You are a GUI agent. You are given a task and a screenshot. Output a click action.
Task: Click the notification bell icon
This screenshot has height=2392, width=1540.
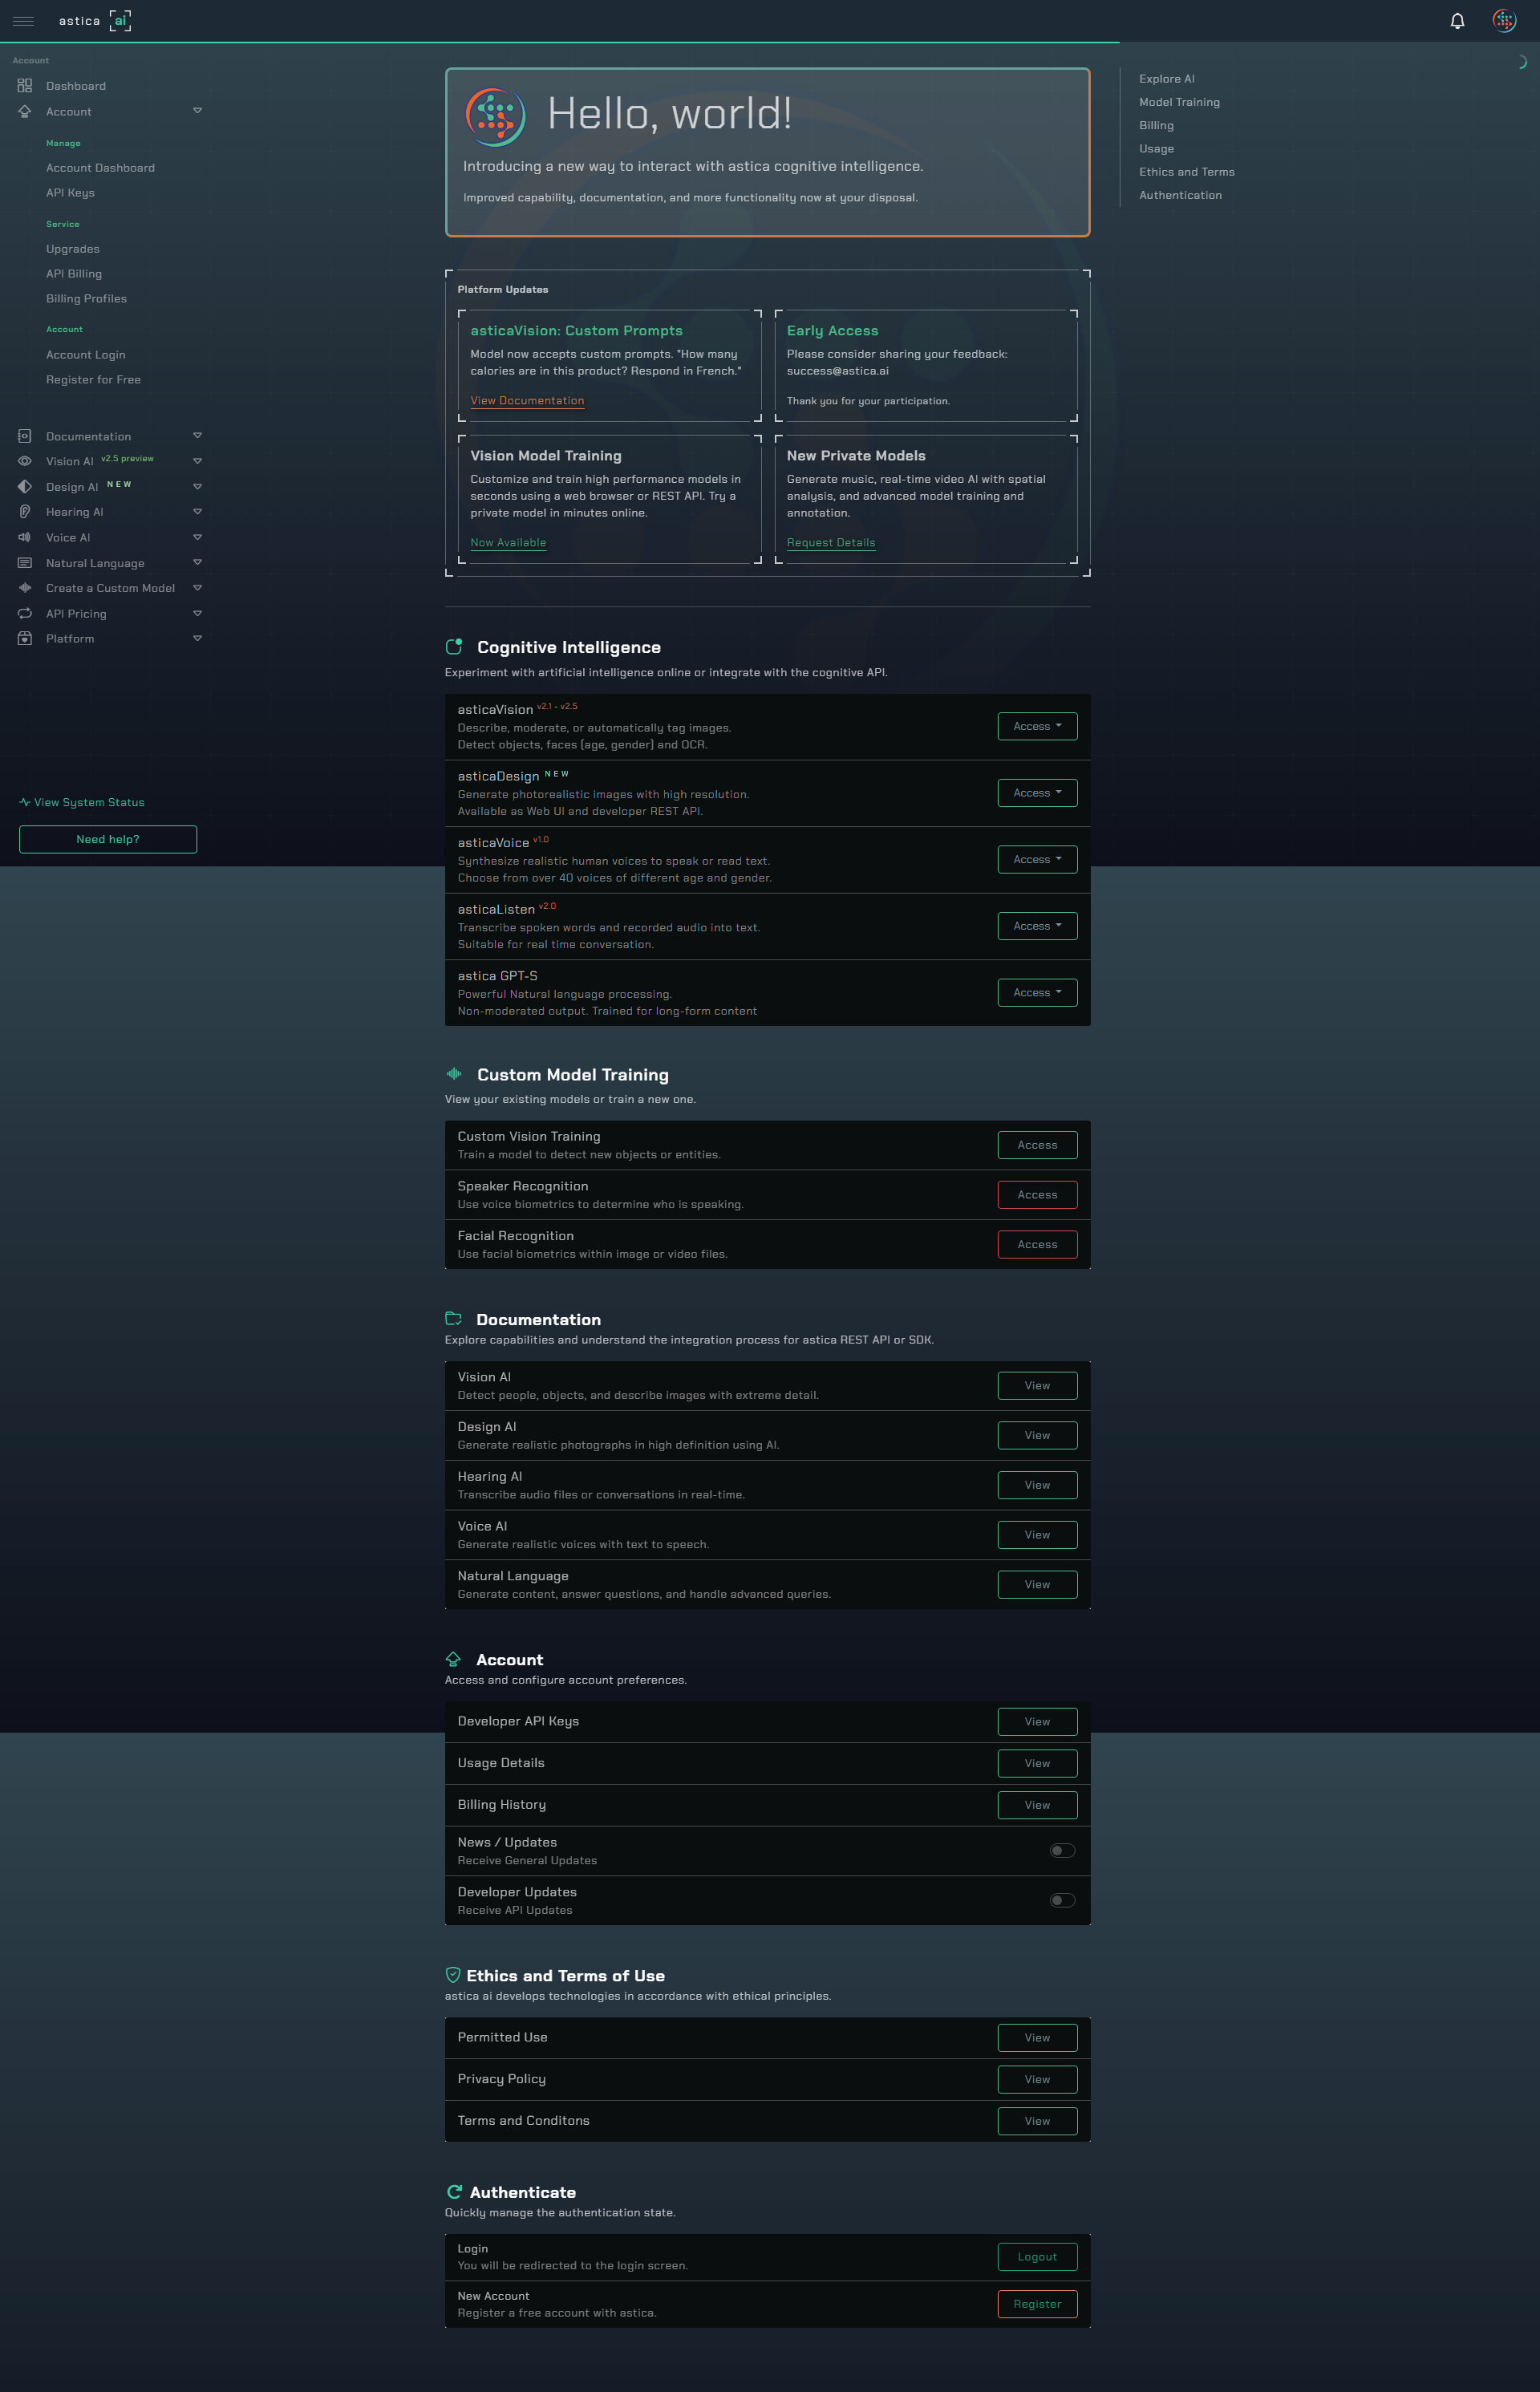(x=1457, y=21)
